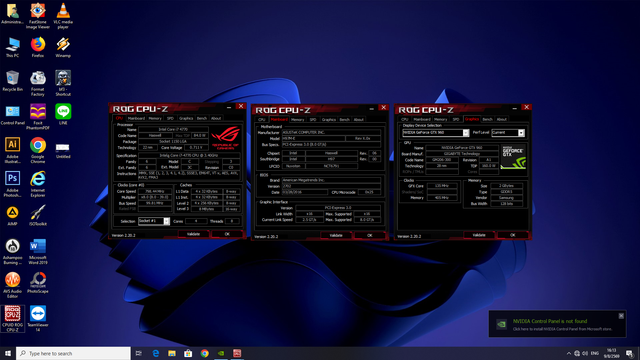Open the Adobe Illustrator desktop icon
Viewport: 640px width, 360px height.
(12, 150)
